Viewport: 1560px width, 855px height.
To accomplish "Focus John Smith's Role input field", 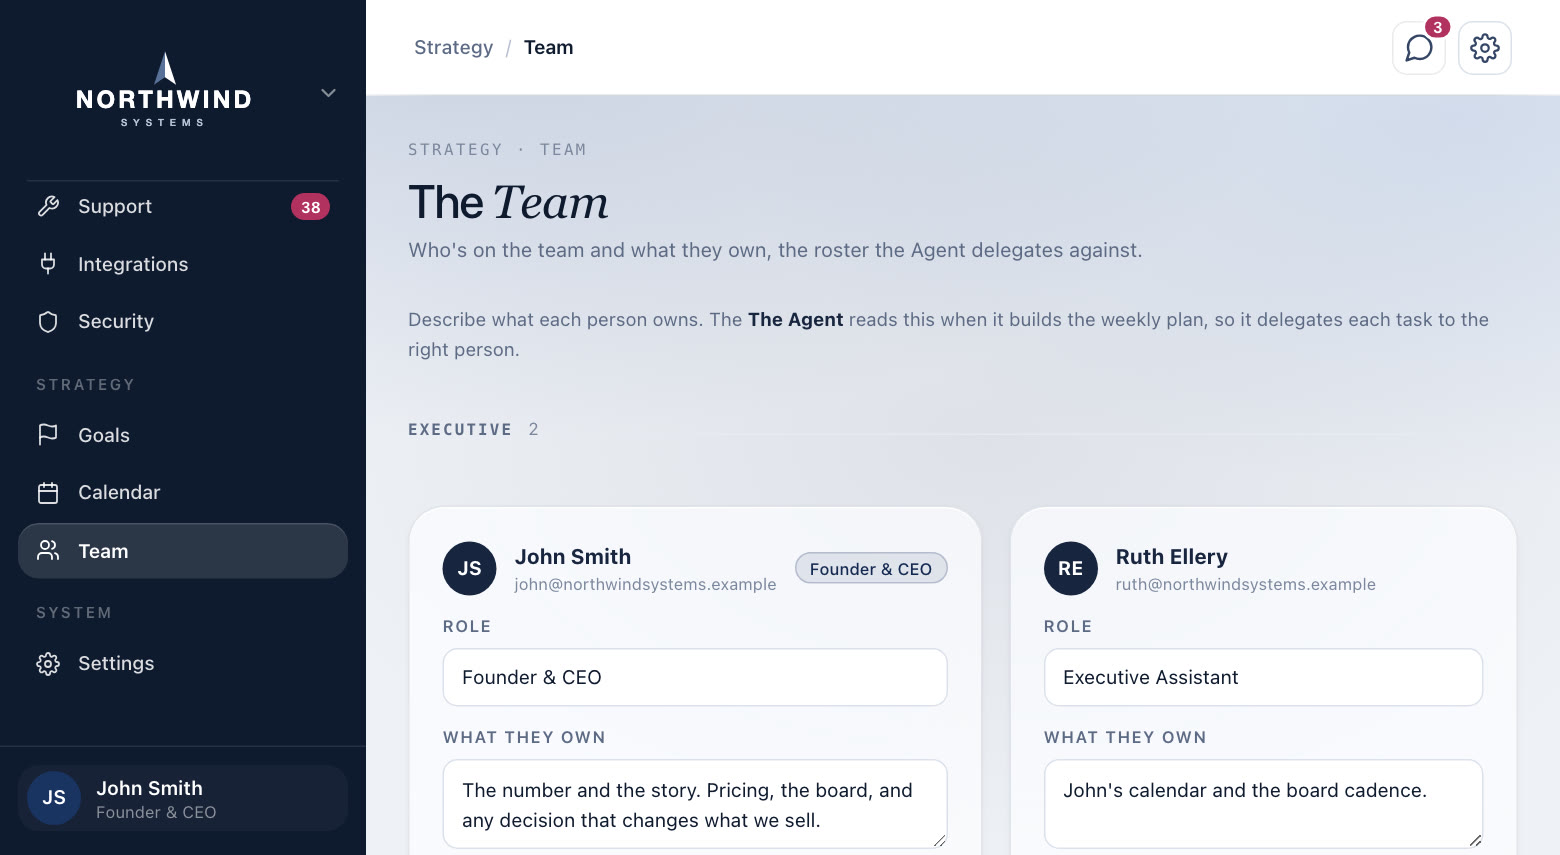I will tap(695, 677).
